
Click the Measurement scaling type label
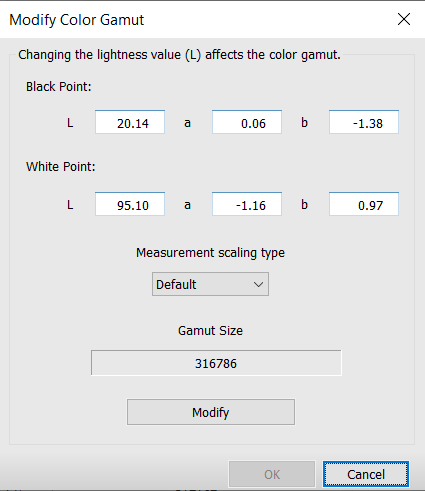click(210, 253)
